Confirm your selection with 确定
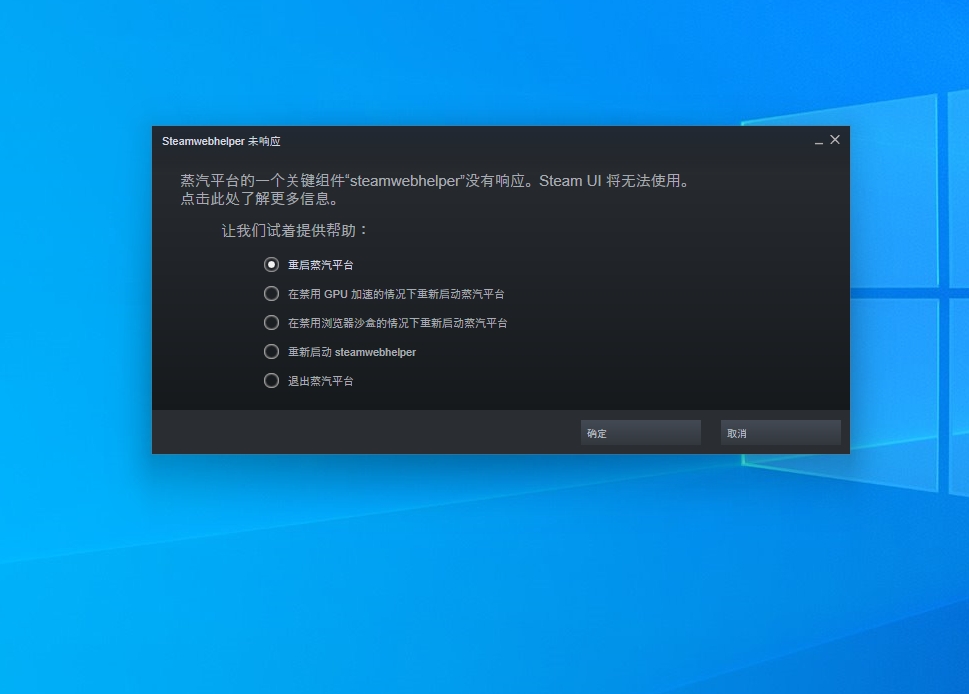The image size is (969, 694). 639,432
